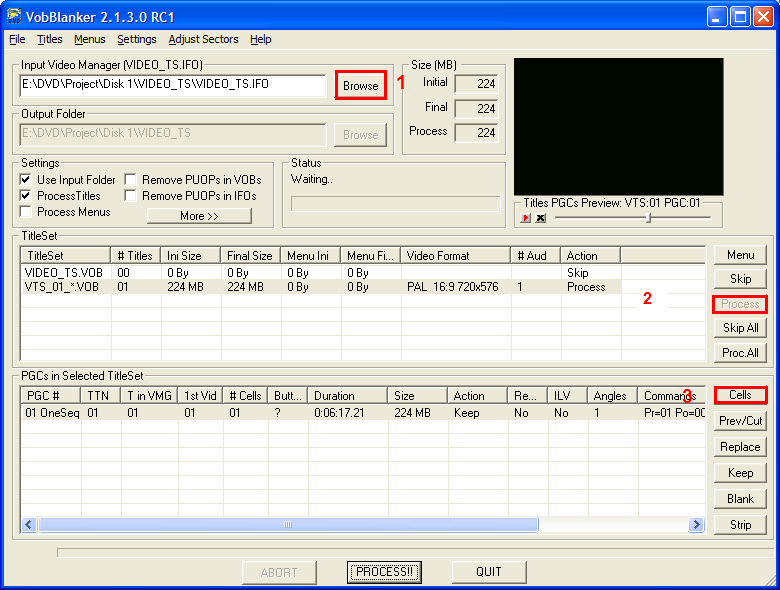
Task: Click the ILV column header
Action: click(568, 396)
